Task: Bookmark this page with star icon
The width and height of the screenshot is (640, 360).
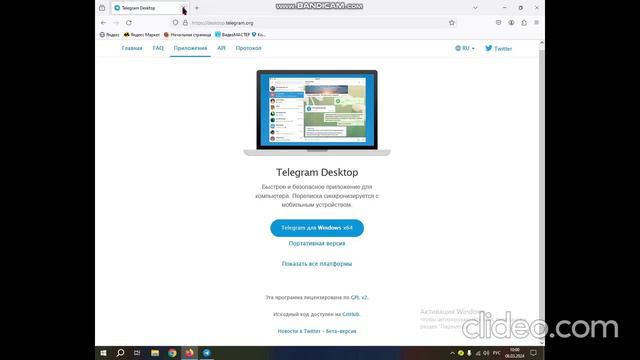Action: [452, 23]
